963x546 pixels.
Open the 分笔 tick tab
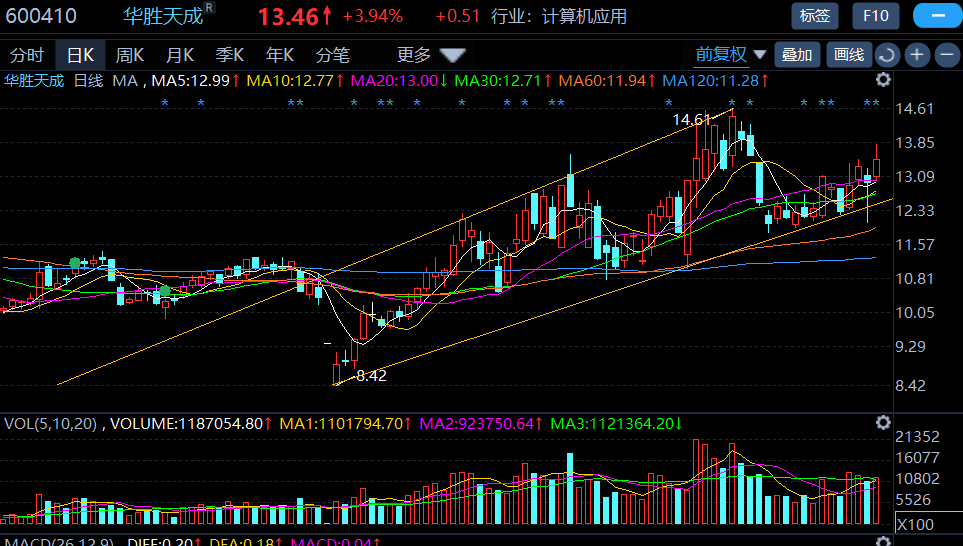pyautogui.click(x=333, y=55)
